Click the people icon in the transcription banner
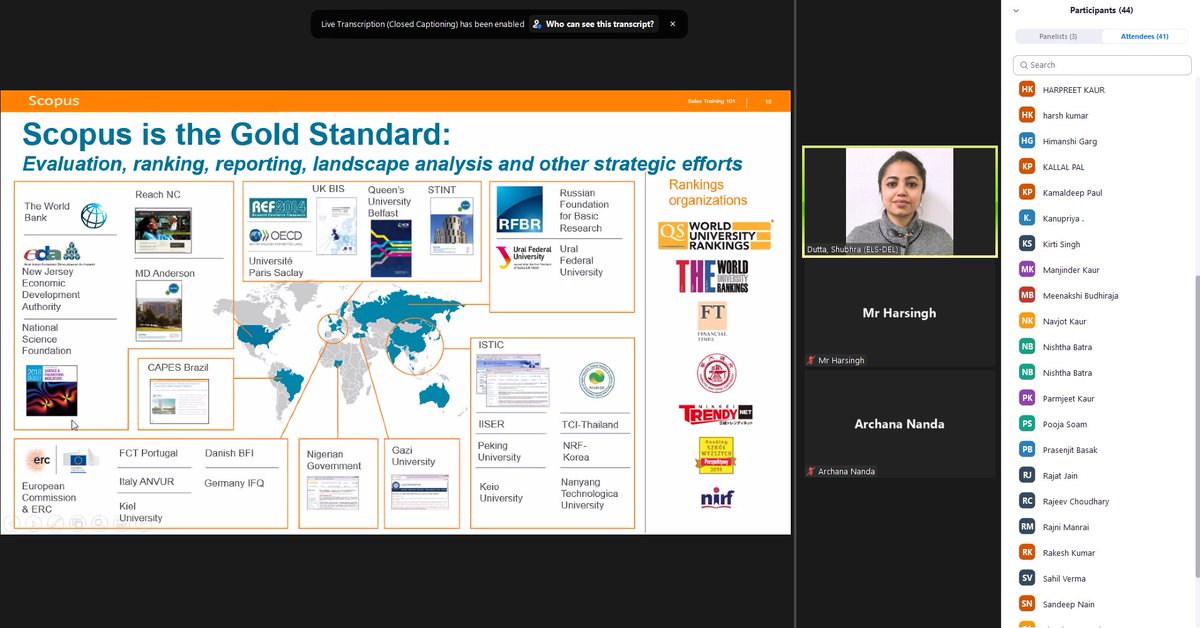1200x628 pixels. [x=537, y=24]
